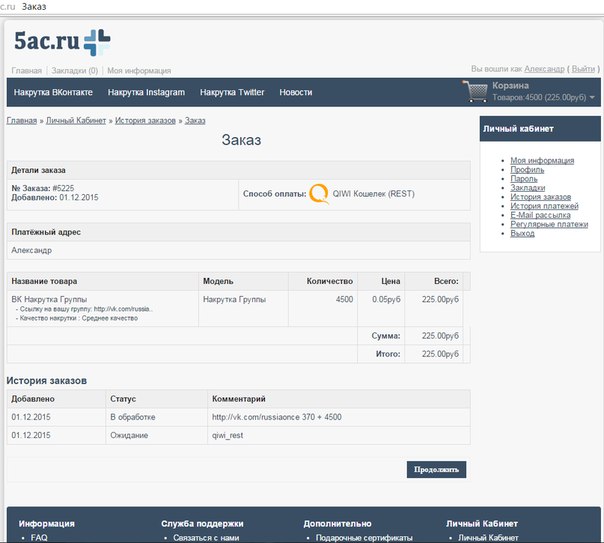Click the Александр username link
This screenshot has width=604, height=543.
click(x=544, y=69)
